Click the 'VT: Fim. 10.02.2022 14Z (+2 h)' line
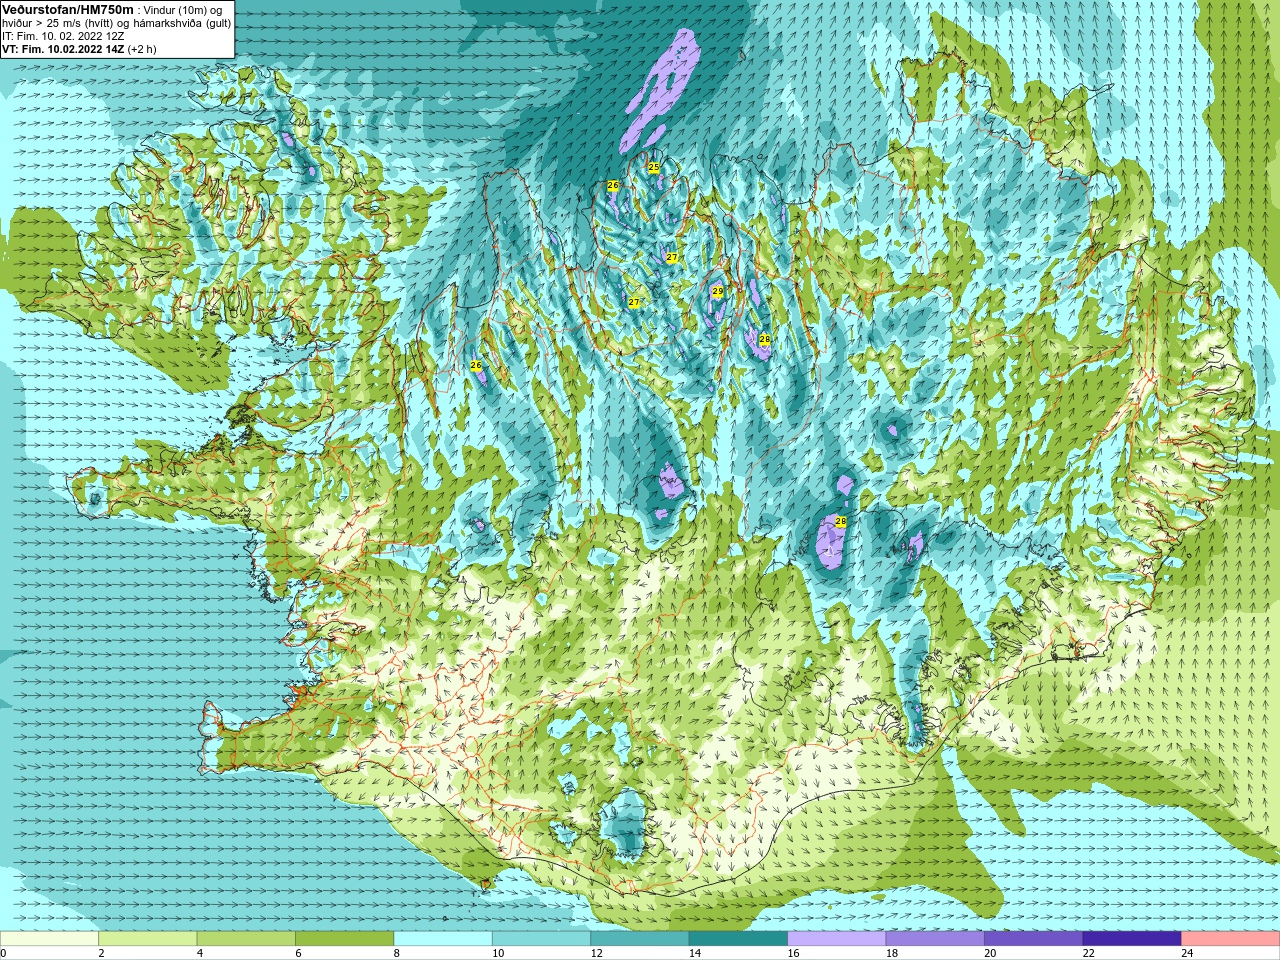 pos(79,49)
